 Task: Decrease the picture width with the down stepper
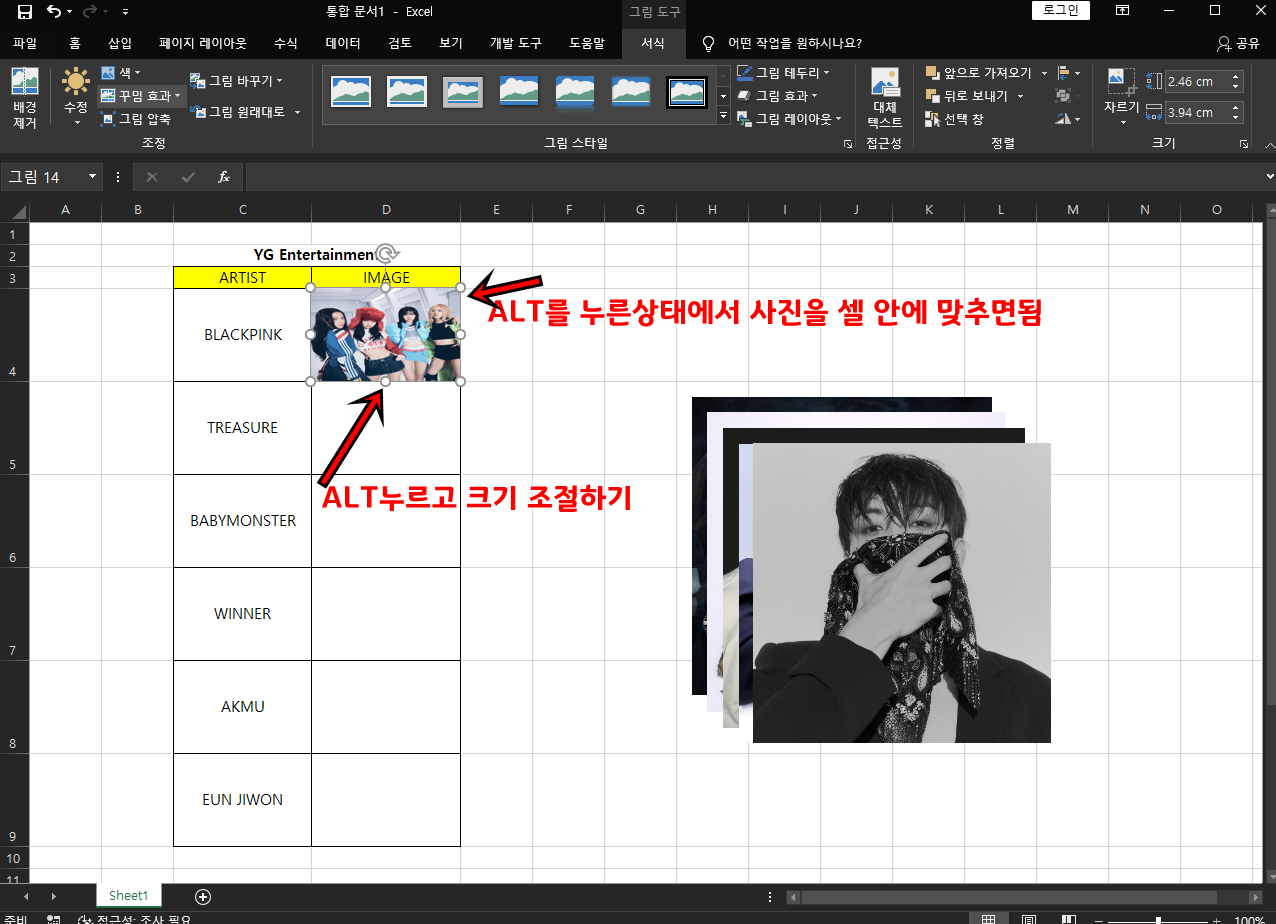1236,118
